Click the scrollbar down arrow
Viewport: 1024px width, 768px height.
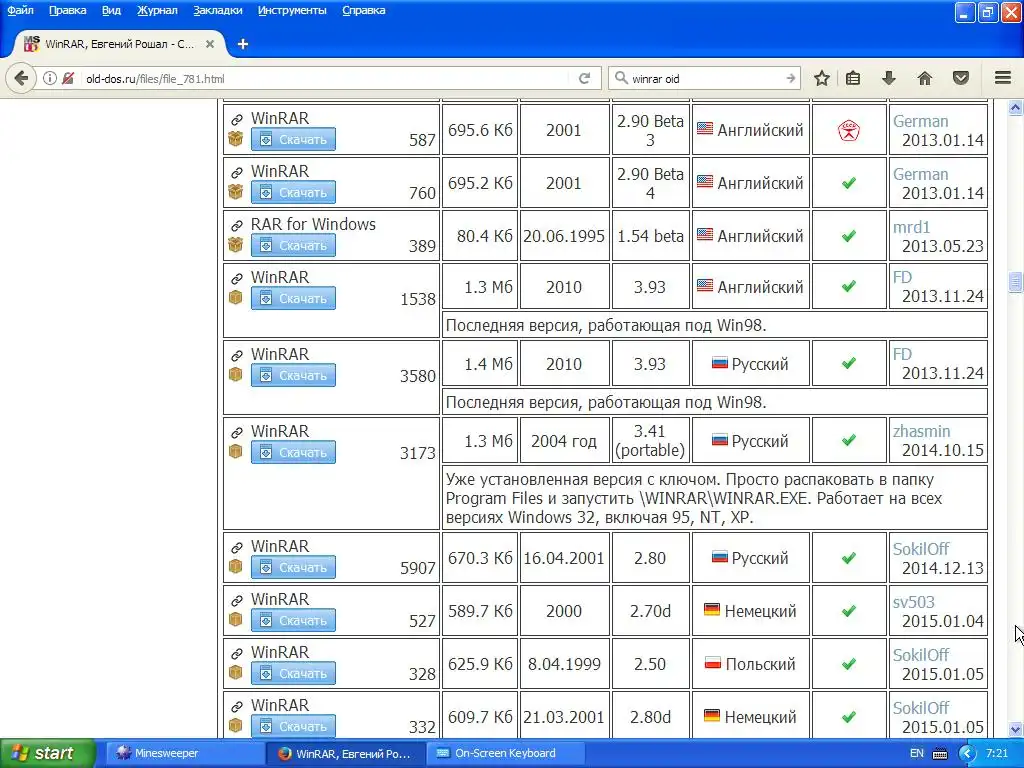(1015, 729)
